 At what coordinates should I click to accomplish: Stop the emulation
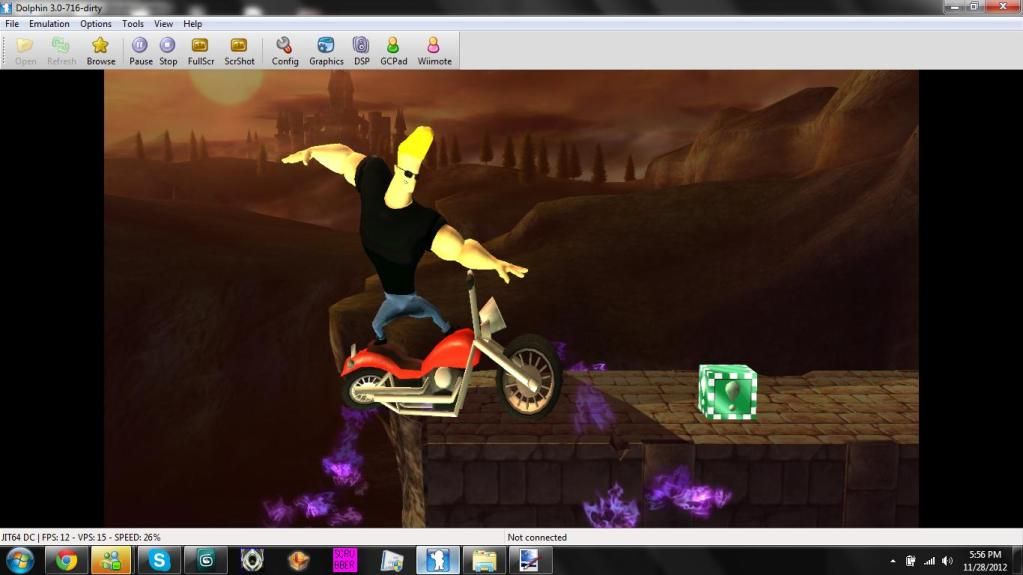coord(168,51)
